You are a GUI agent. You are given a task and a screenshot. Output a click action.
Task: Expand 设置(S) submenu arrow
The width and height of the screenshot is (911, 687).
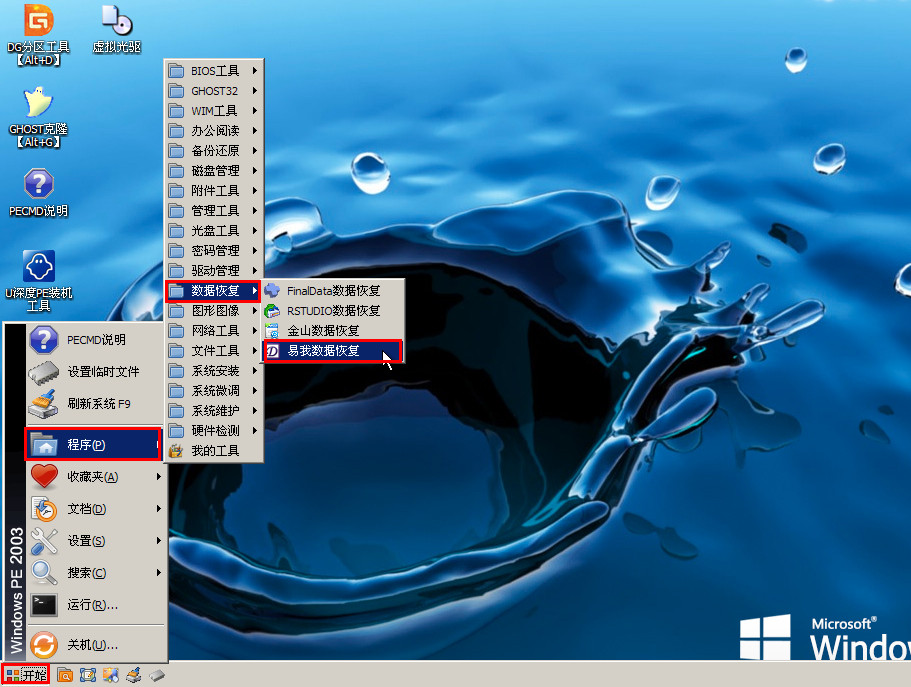click(x=159, y=541)
